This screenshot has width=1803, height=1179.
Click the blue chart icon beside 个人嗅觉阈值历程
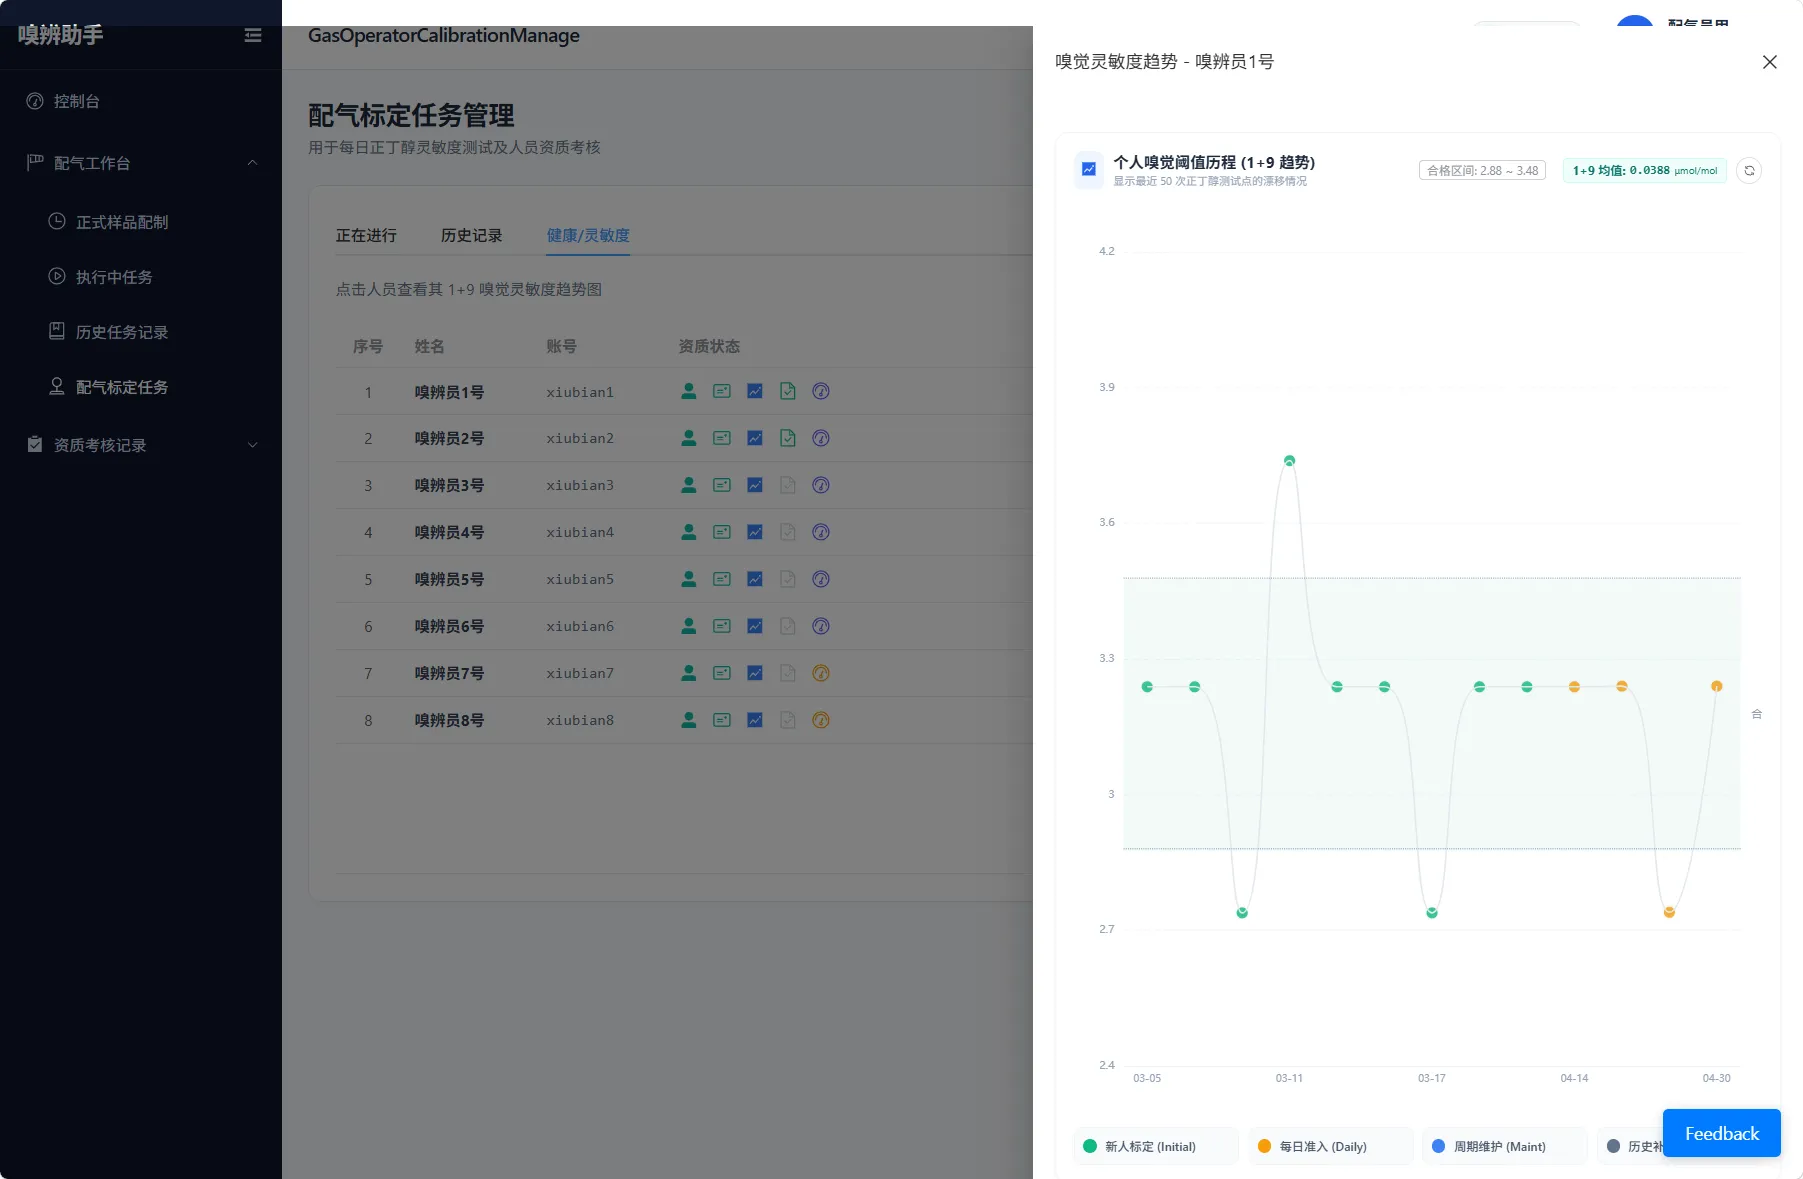pos(1089,170)
